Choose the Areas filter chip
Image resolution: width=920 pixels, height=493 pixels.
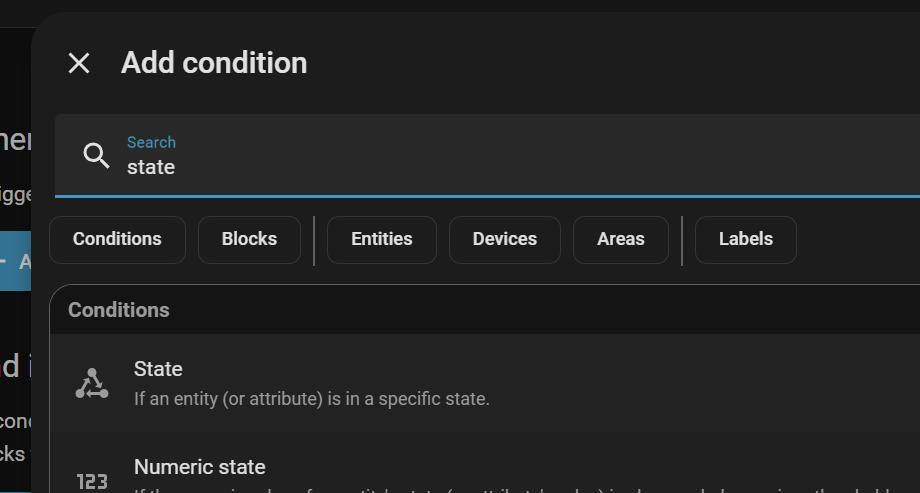click(621, 240)
